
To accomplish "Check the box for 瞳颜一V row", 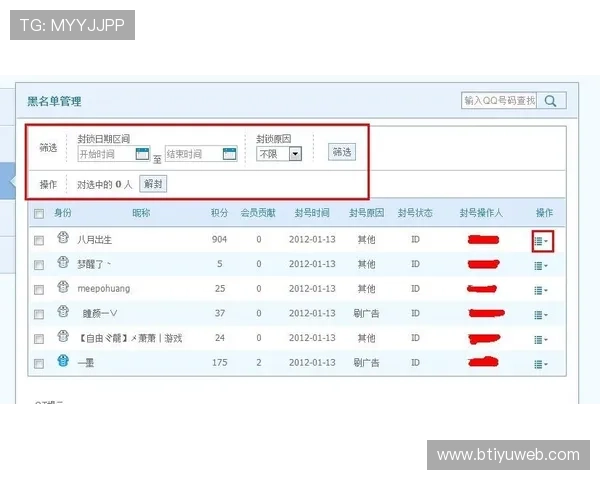I will 39,314.
